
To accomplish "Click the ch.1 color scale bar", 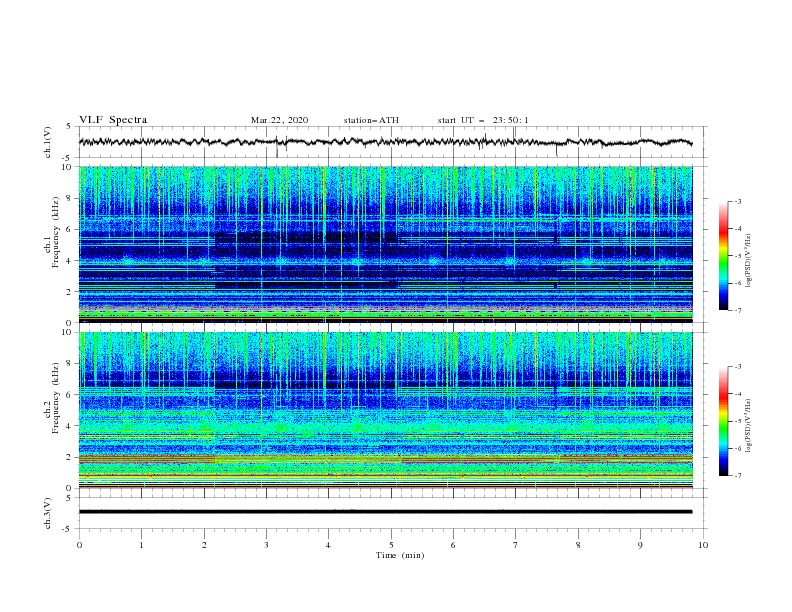I will coord(723,256).
